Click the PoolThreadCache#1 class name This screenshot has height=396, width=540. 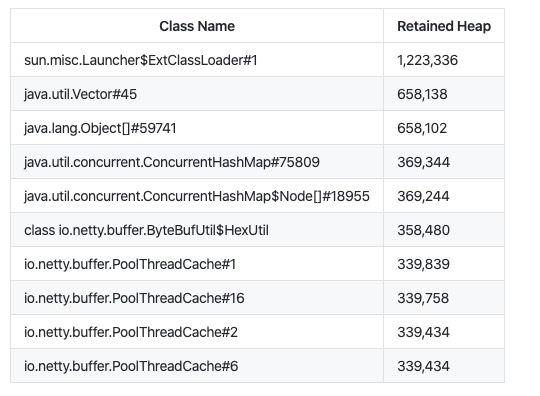coord(130,264)
